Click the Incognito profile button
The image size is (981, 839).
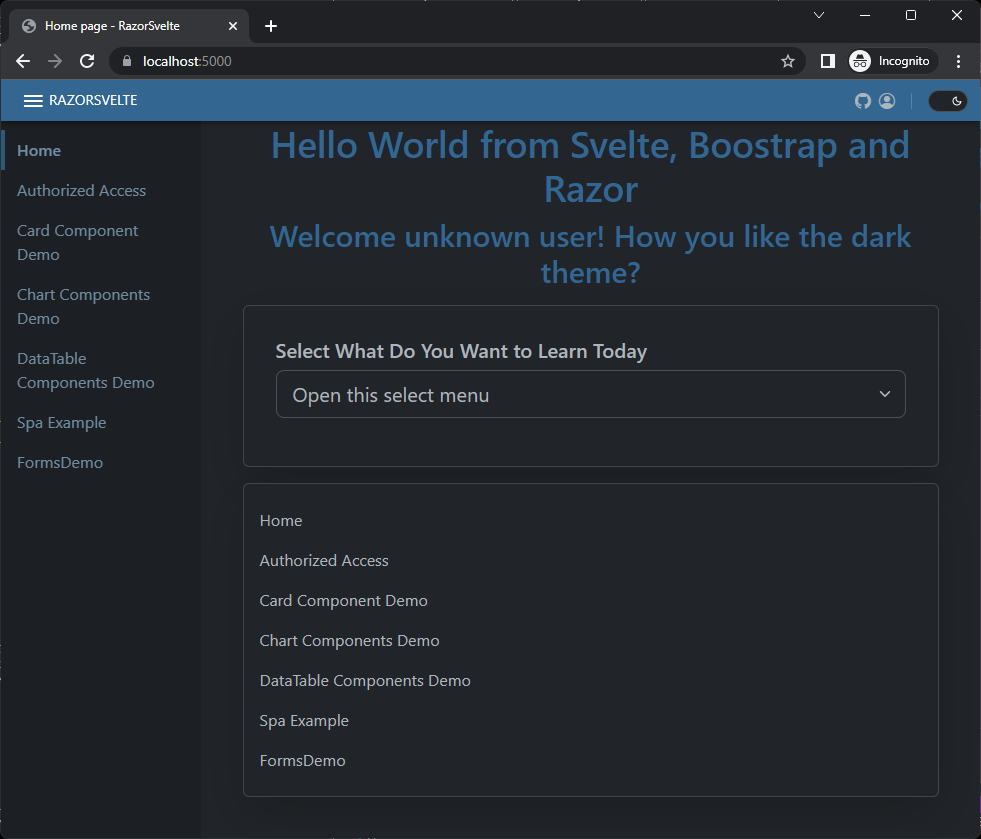pyautogui.click(x=893, y=61)
